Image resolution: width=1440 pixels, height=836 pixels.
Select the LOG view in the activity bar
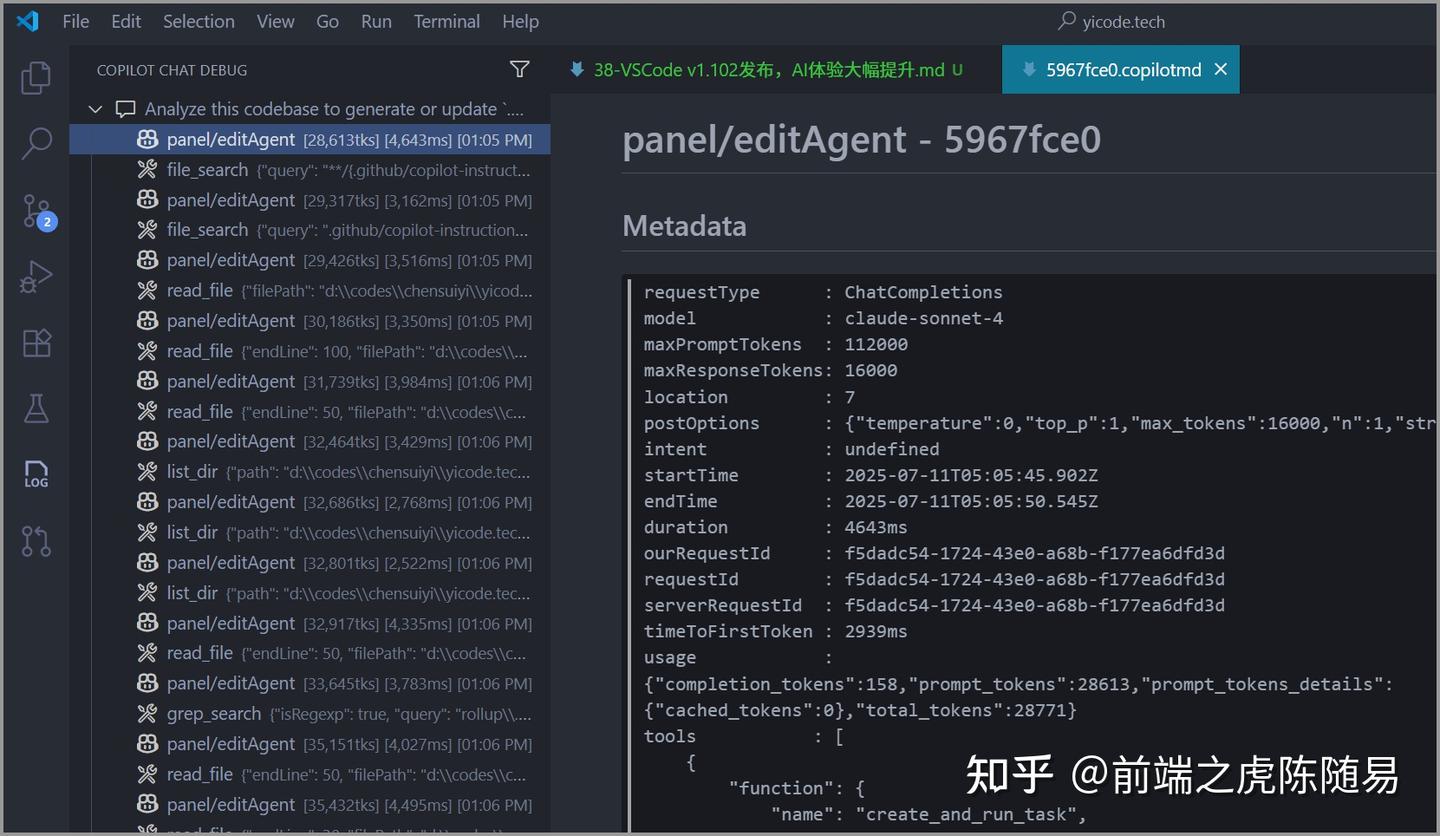[x=36, y=475]
